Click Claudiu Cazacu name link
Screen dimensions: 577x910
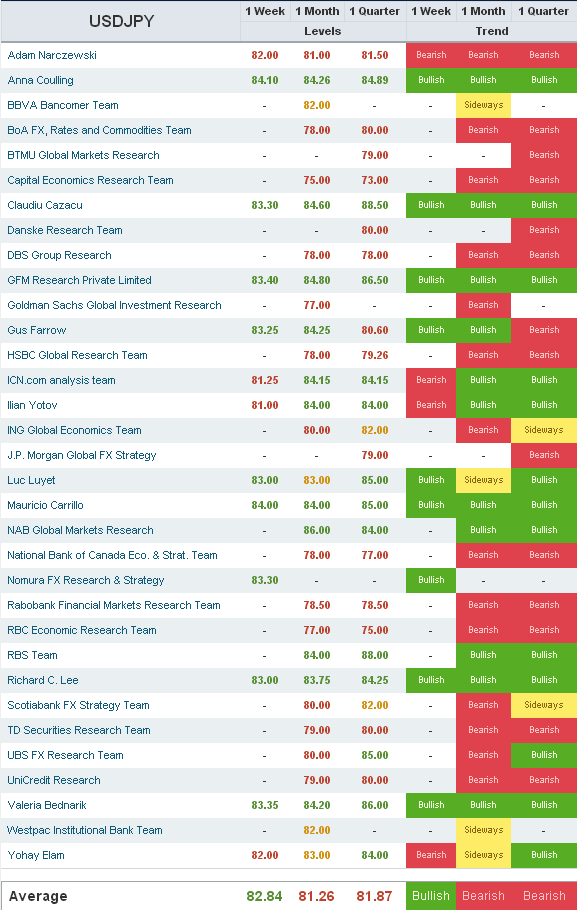[45, 205]
